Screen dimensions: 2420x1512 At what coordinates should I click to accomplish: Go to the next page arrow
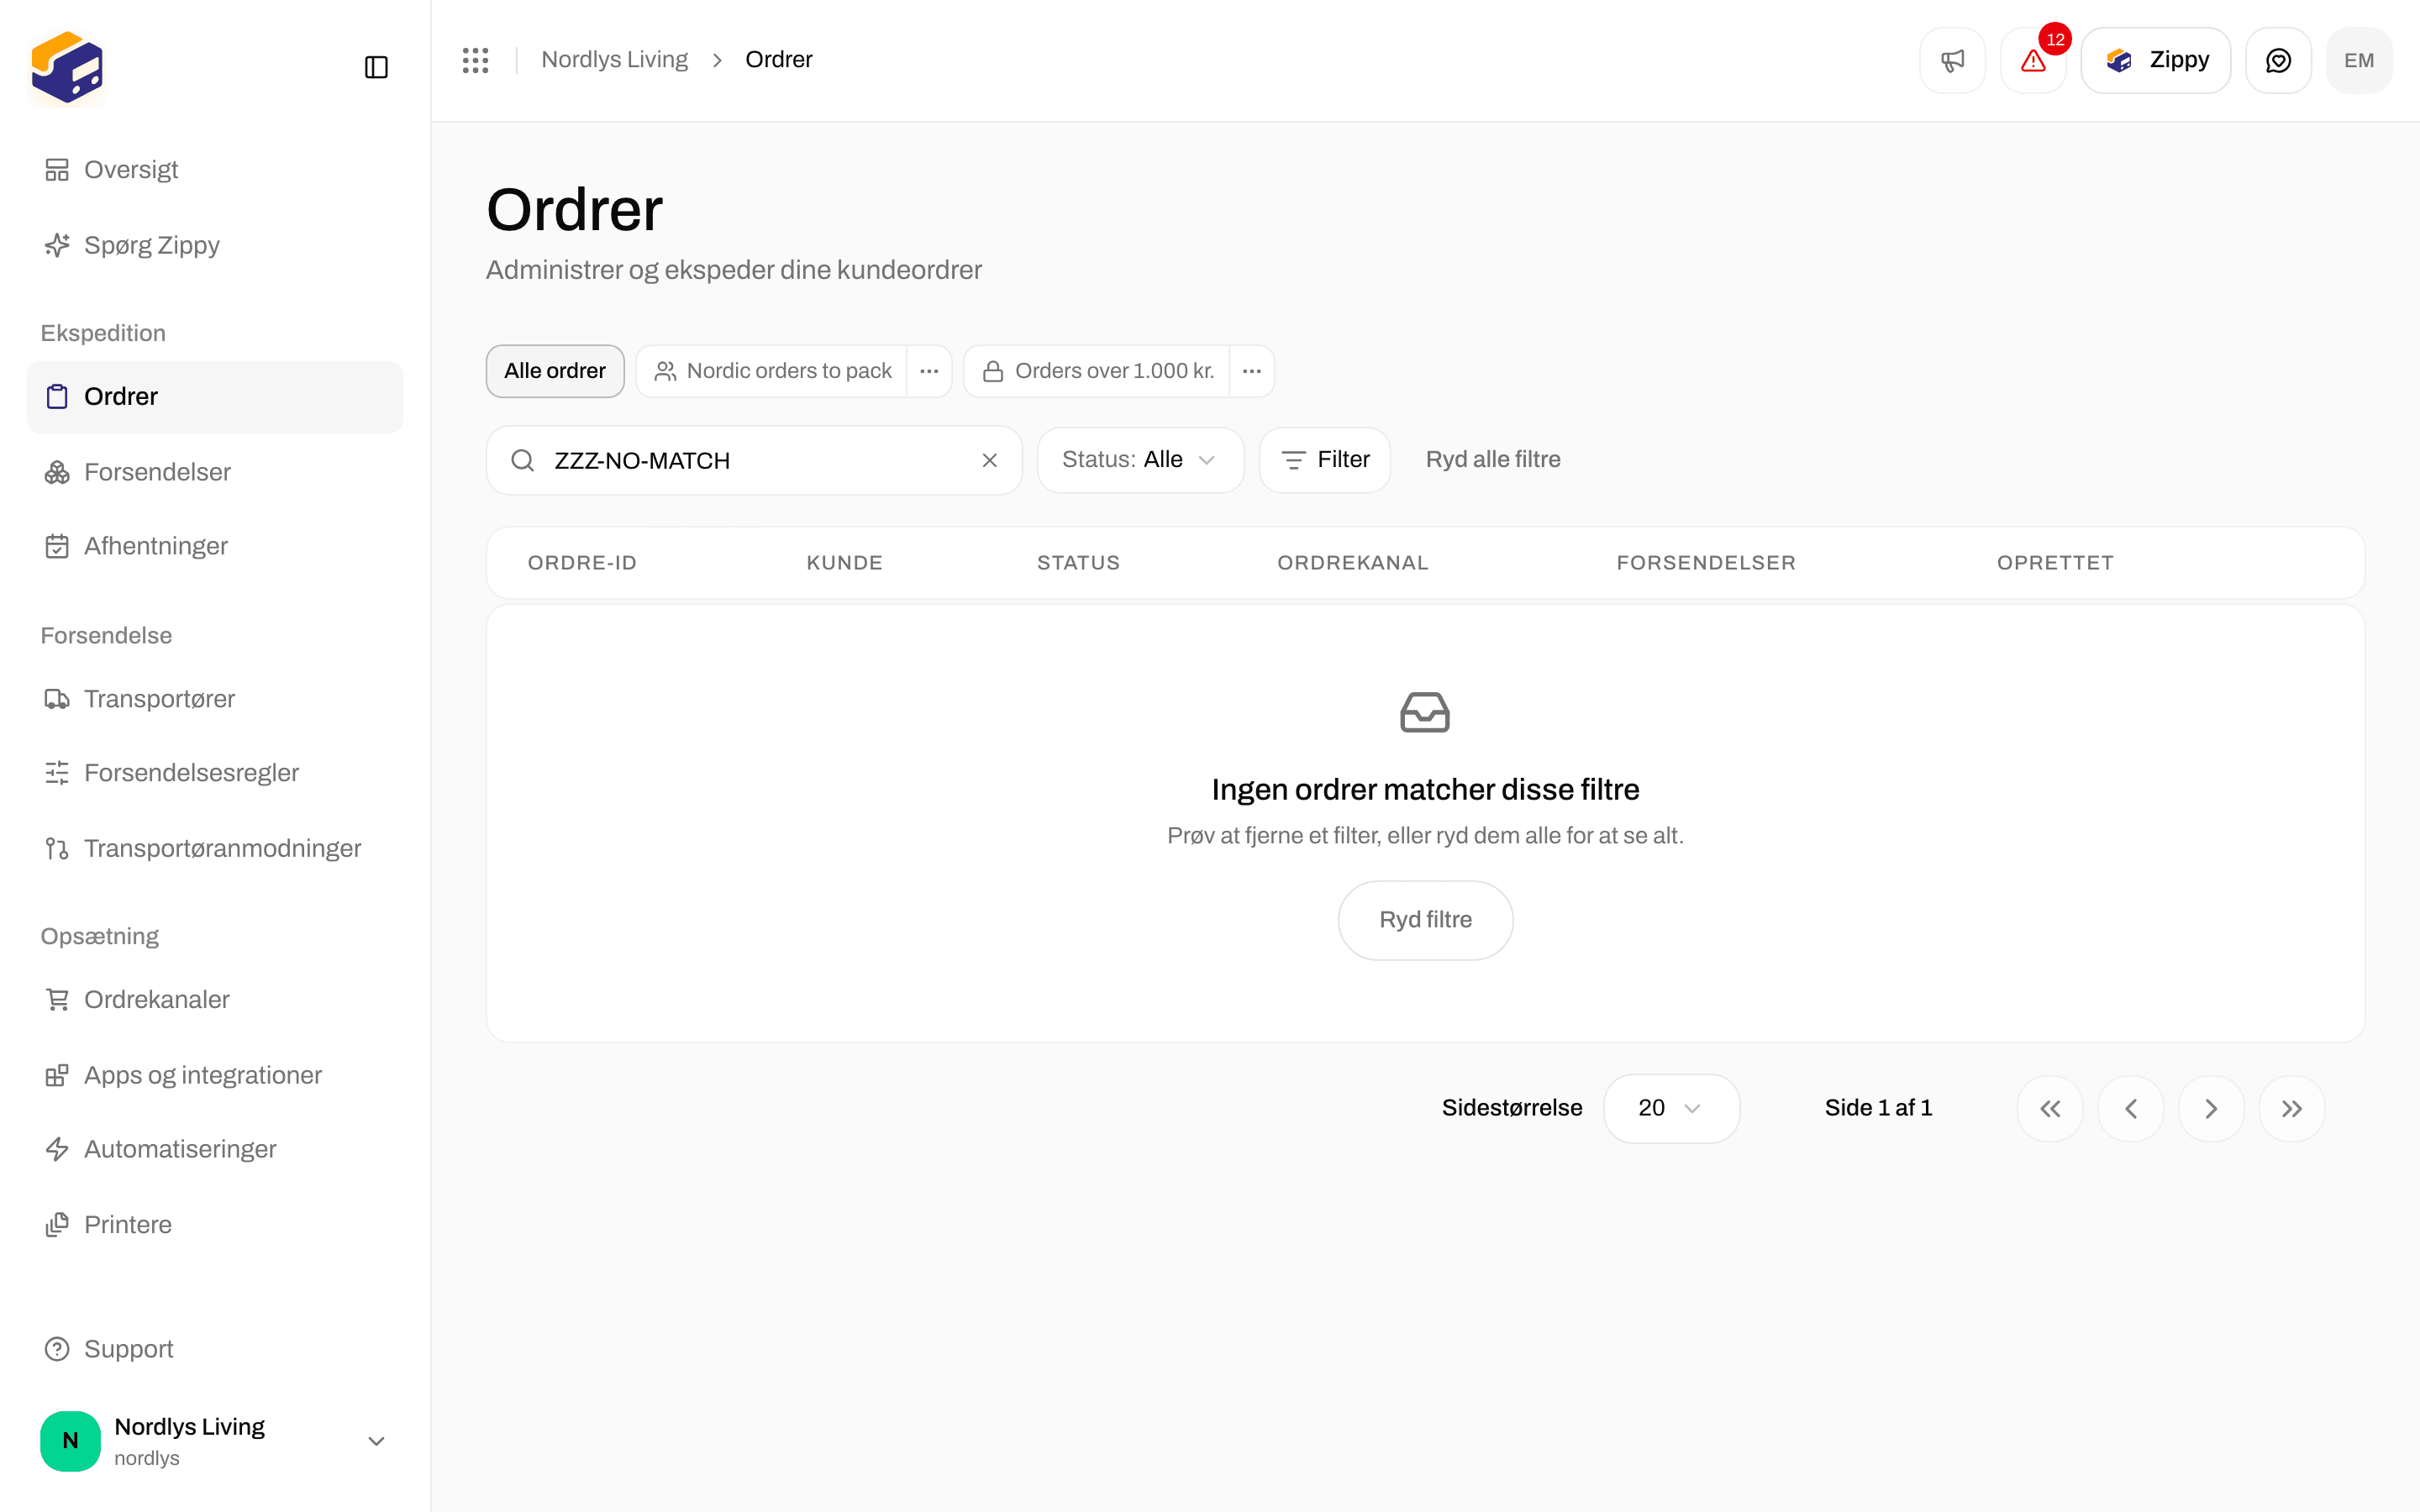pos(2211,1108)
